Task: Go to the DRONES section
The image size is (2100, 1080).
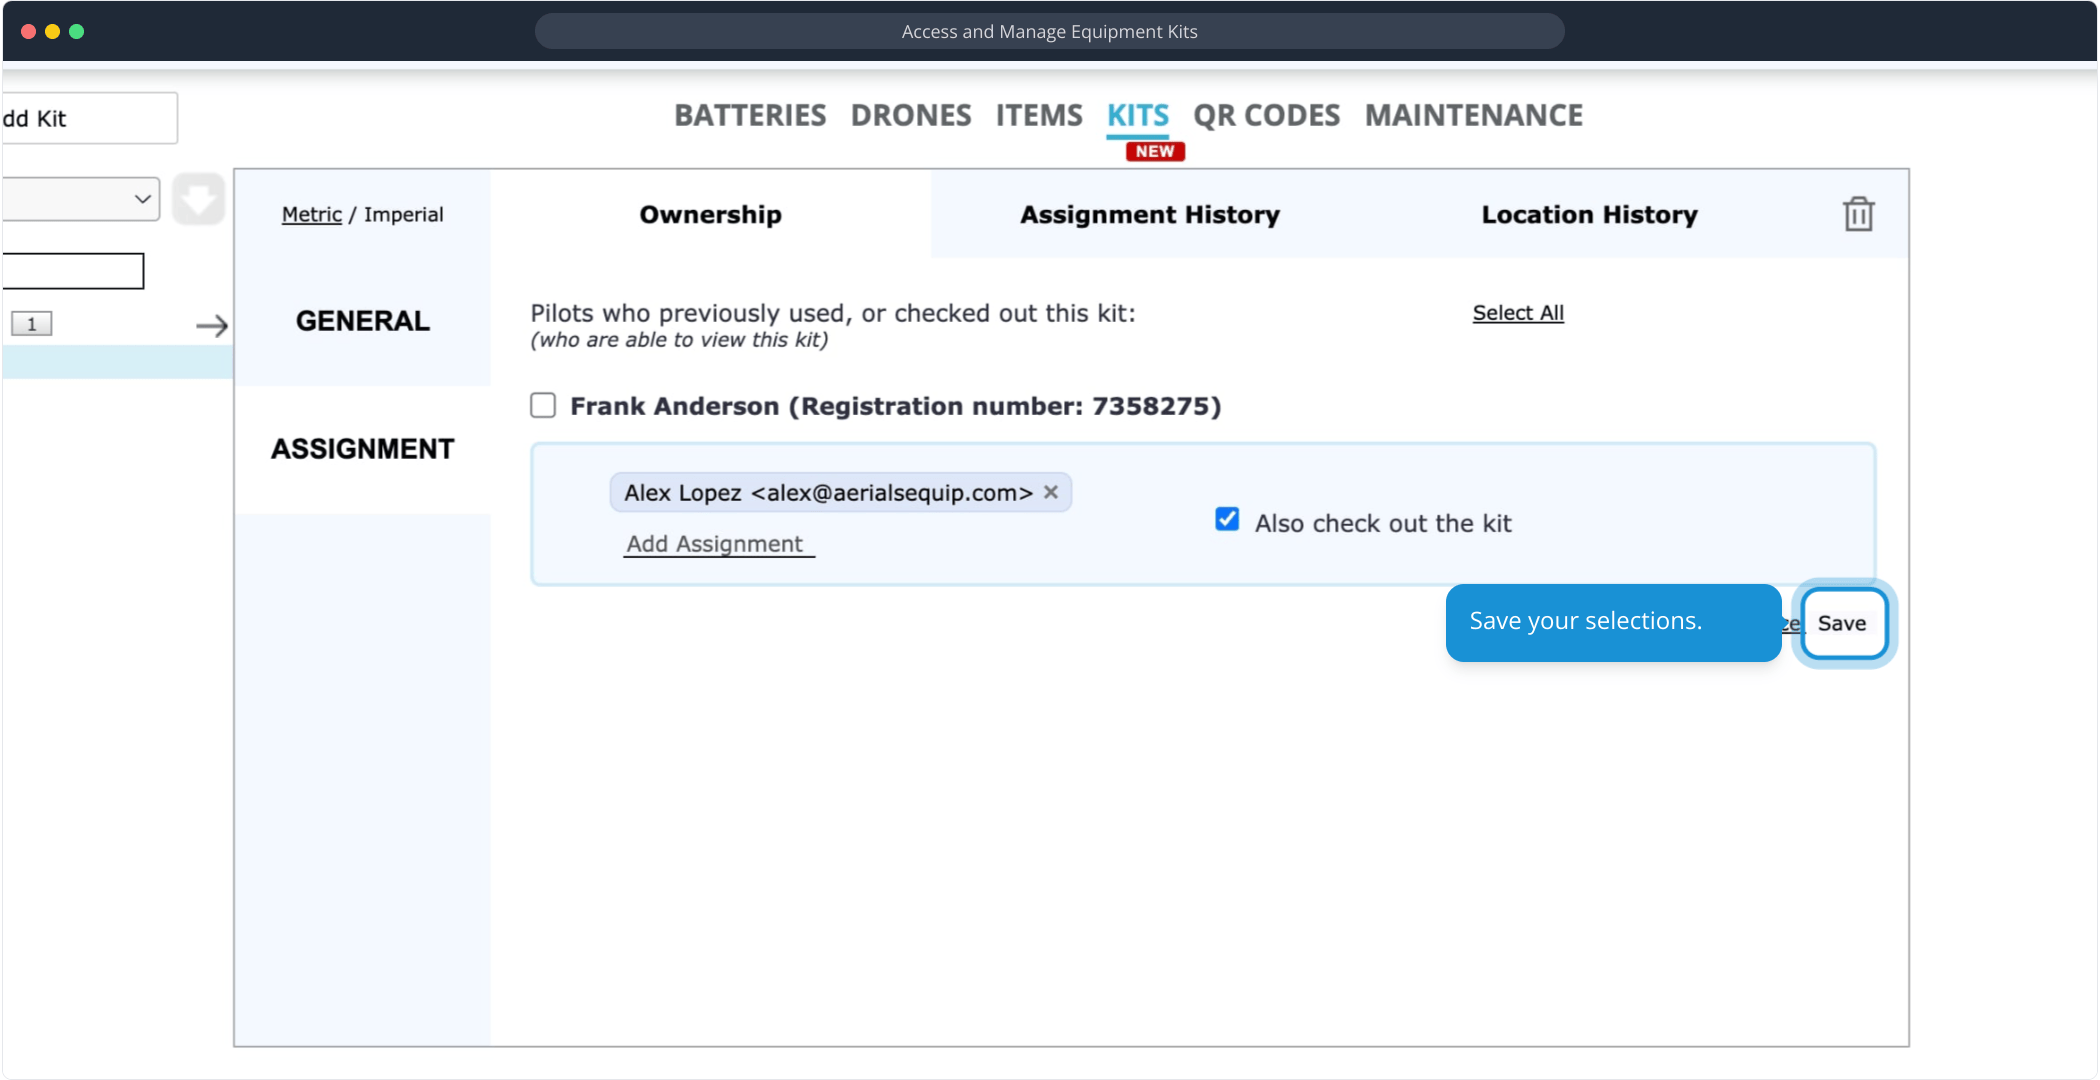Action: point(910,116)
